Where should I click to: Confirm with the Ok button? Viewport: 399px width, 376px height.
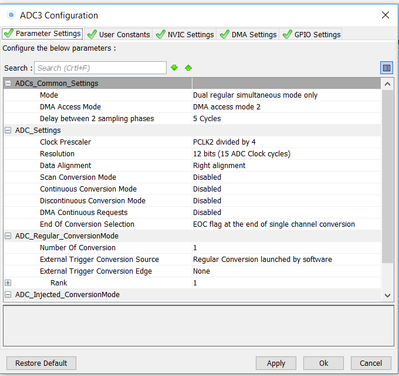323,363
